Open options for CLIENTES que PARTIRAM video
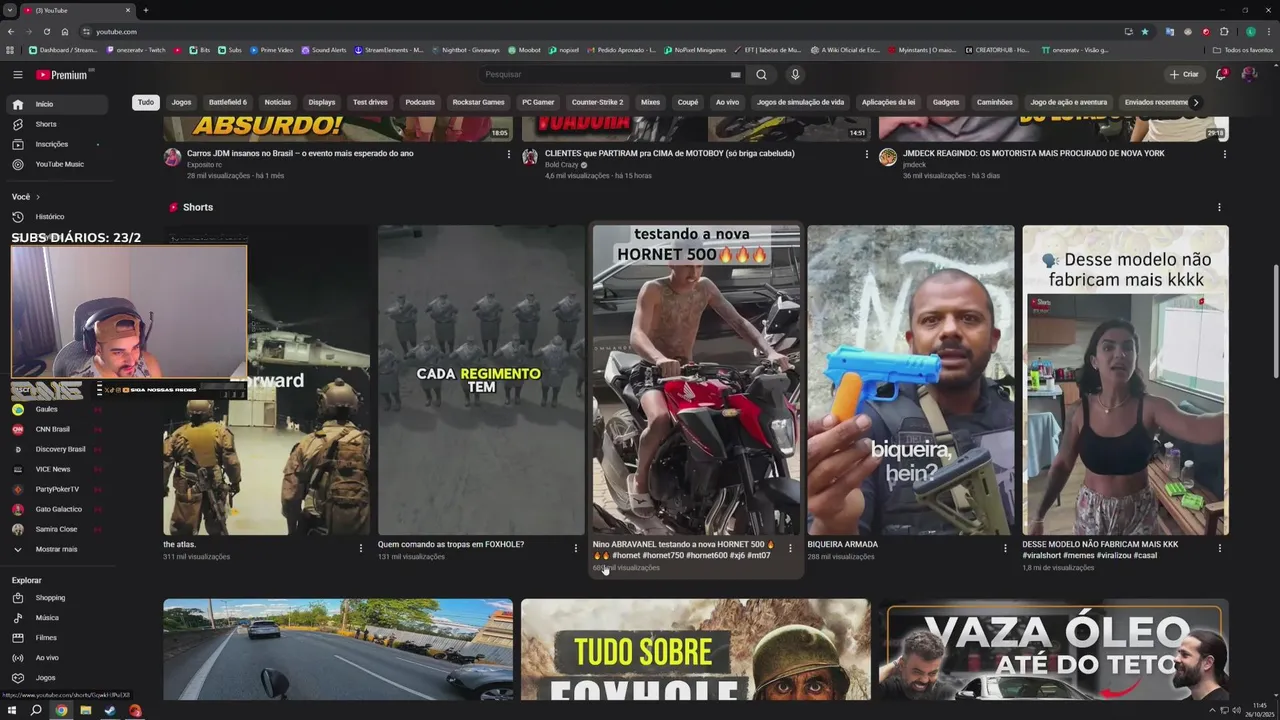 (867, 154)
